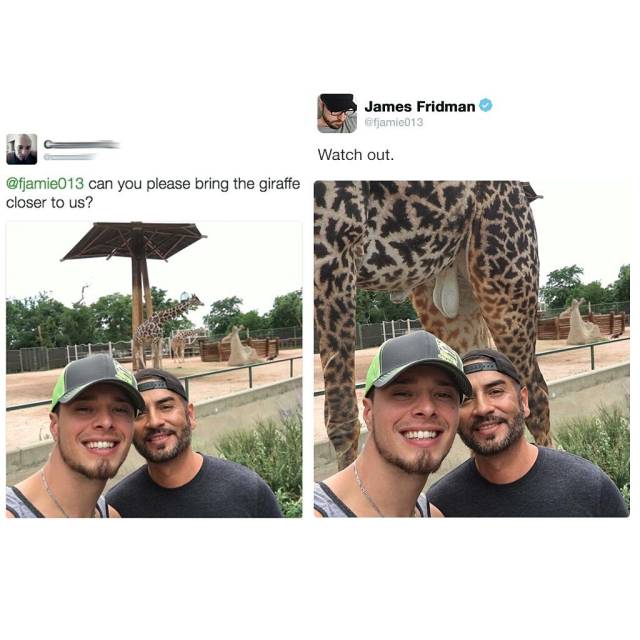
Task: Follow the green @fjamie013 mention link
Action: click(45, 184)
